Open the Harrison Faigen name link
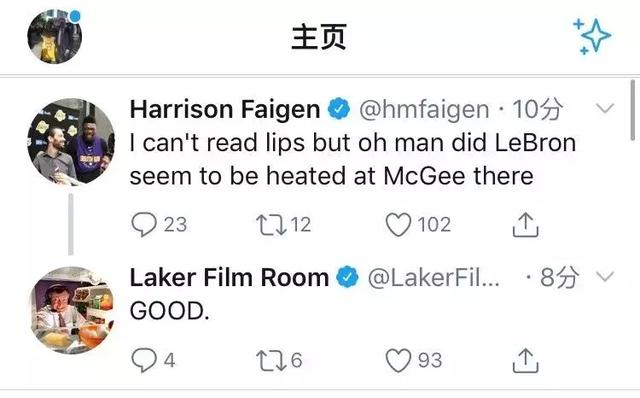Viewport: 640px width, 398px height. tap(225, 109)
